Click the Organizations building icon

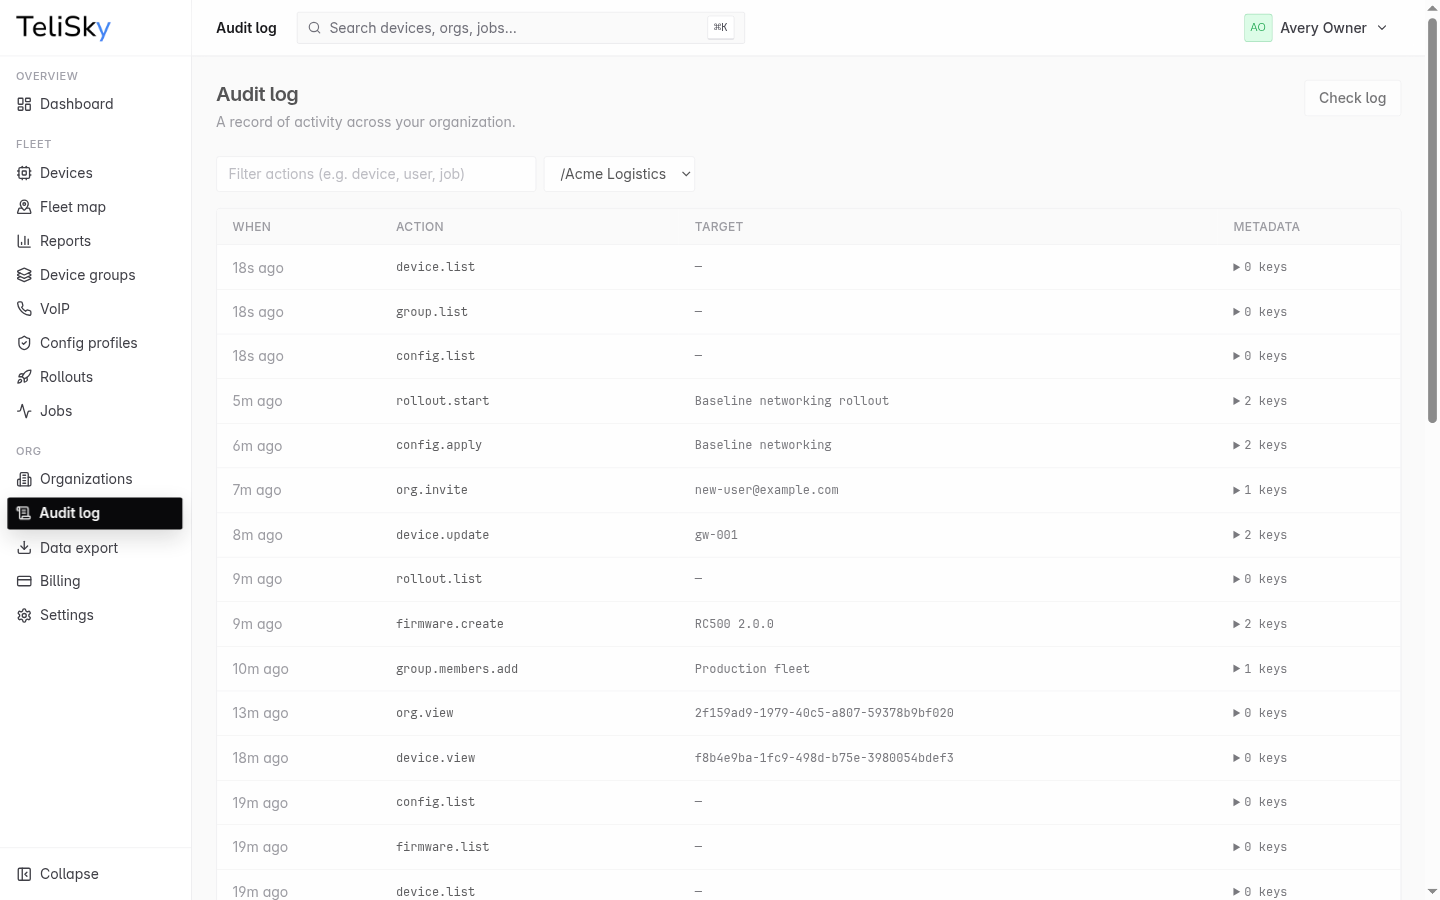[24, 479]
